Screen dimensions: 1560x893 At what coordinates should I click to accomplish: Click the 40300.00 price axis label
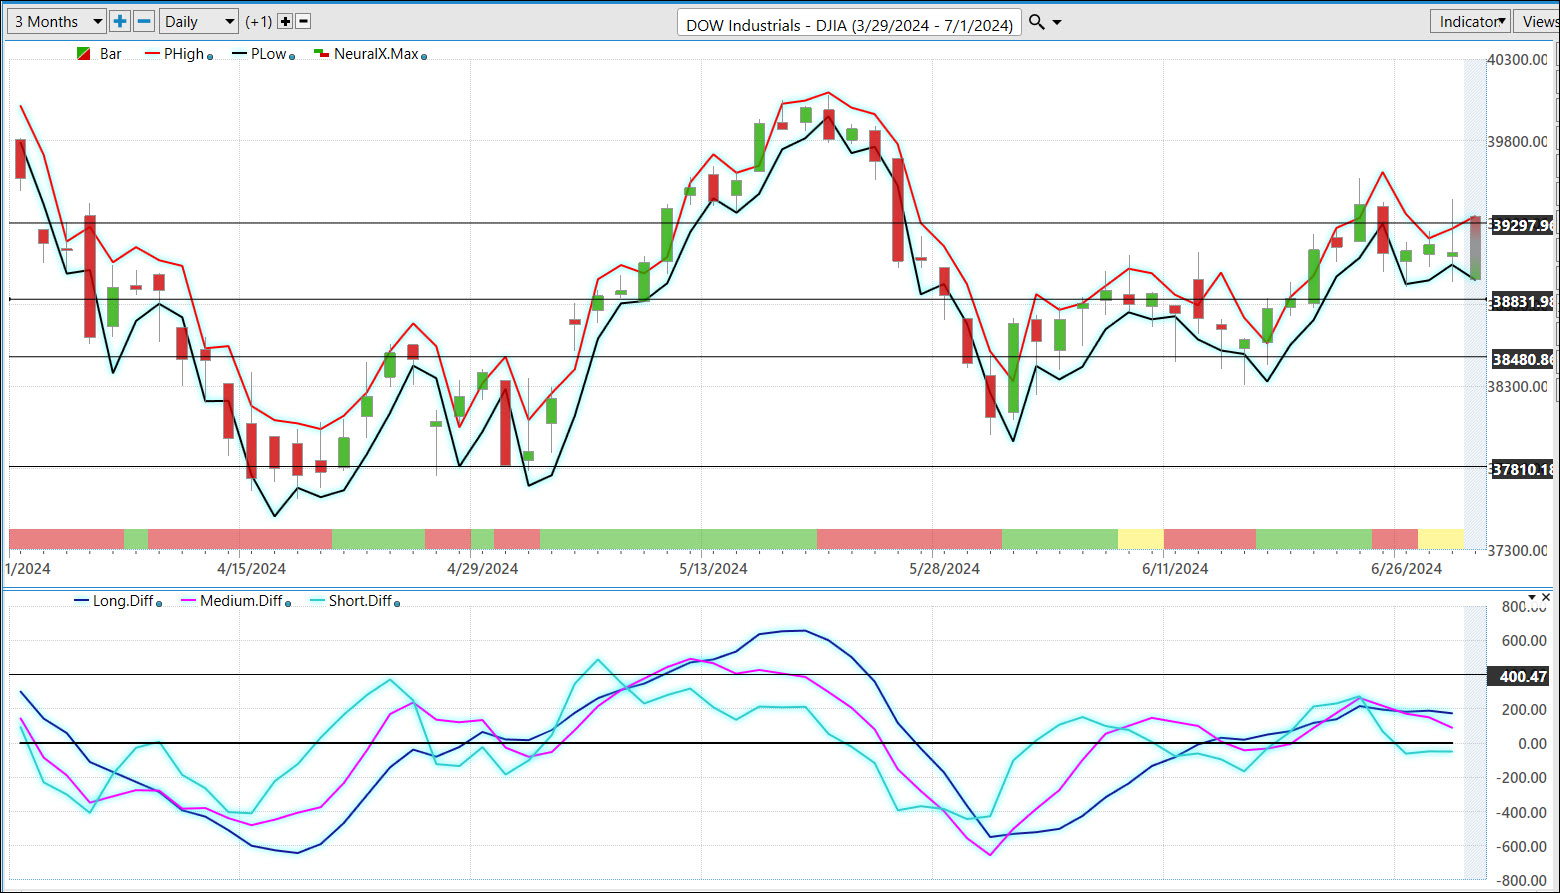[1518, 60]
